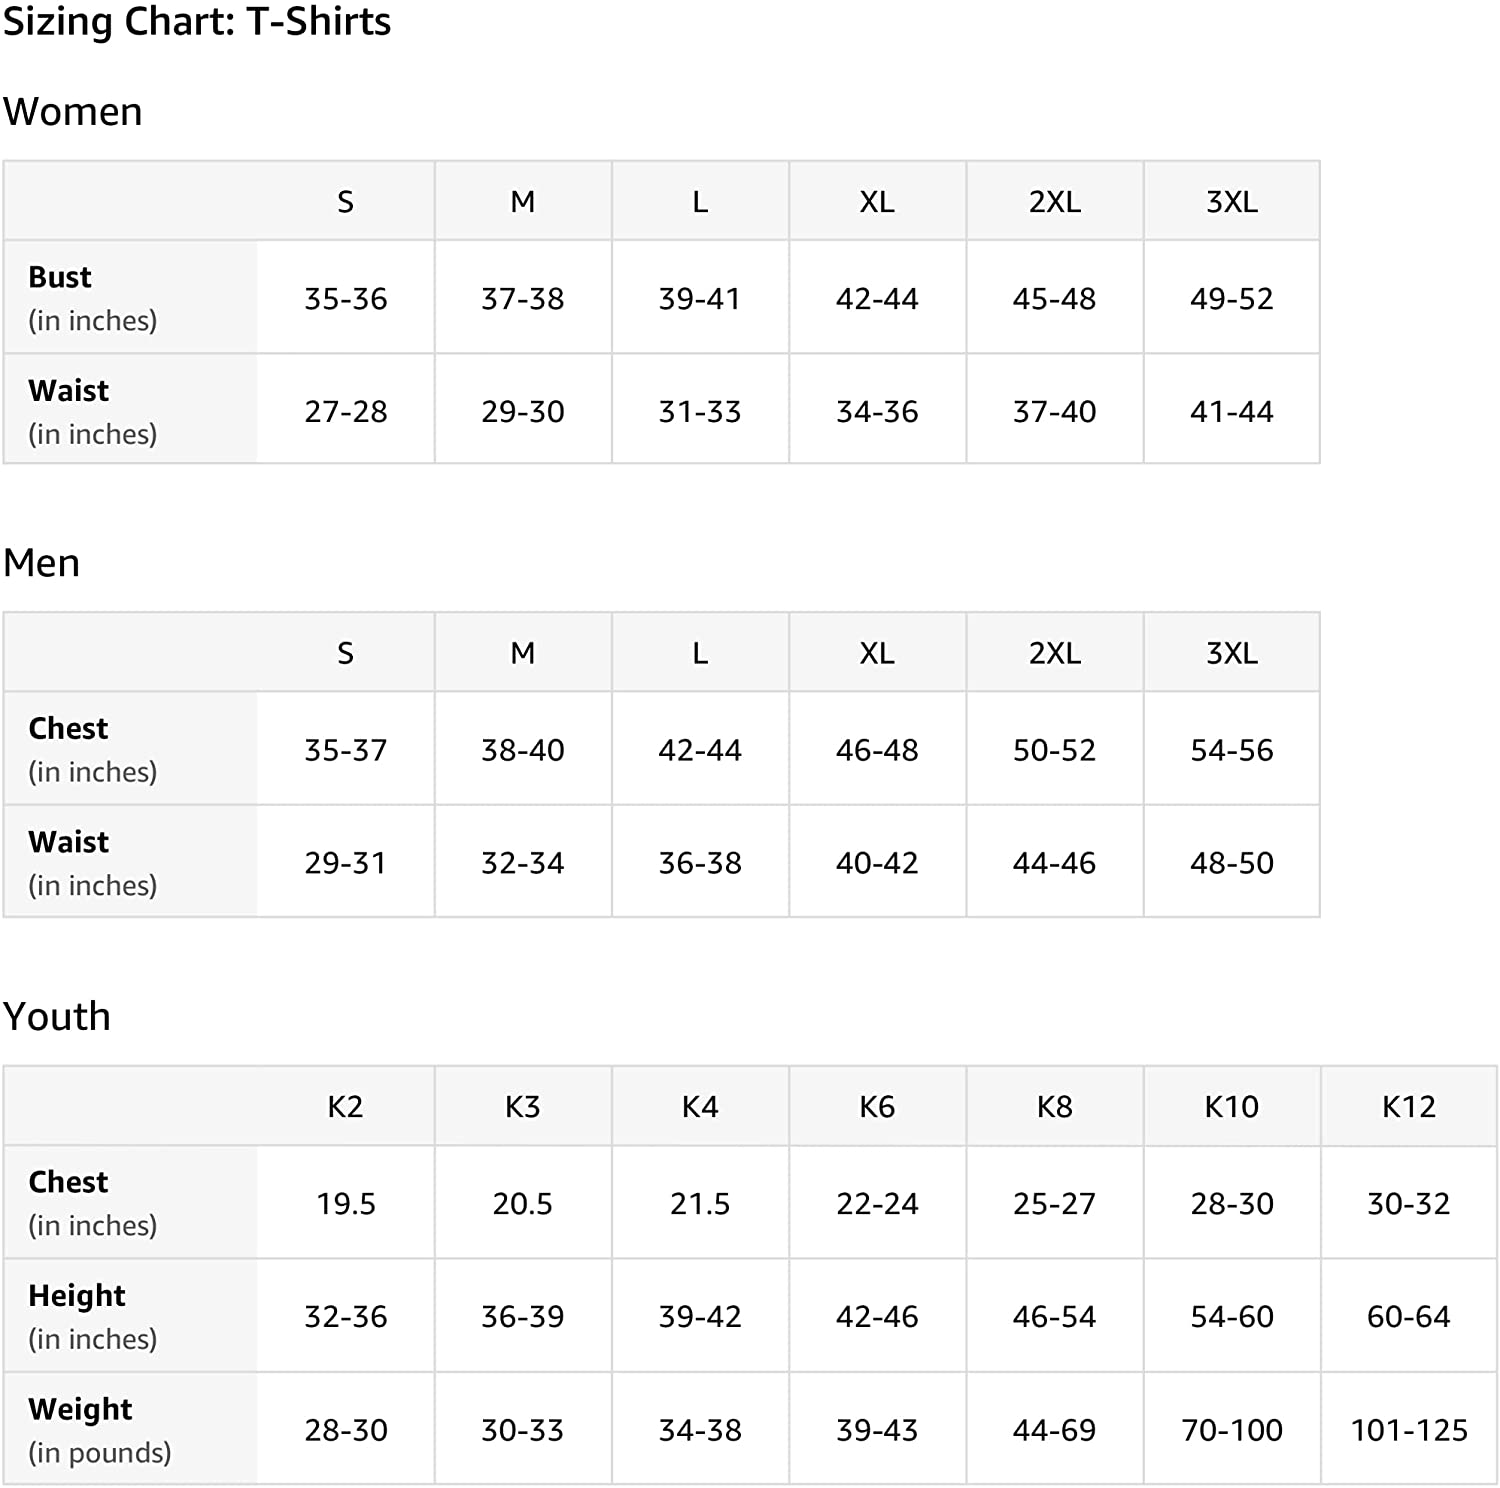Select the K12 weight cell 101-125
The image size is (1500, 1488).
[x=1408, y=1430]
